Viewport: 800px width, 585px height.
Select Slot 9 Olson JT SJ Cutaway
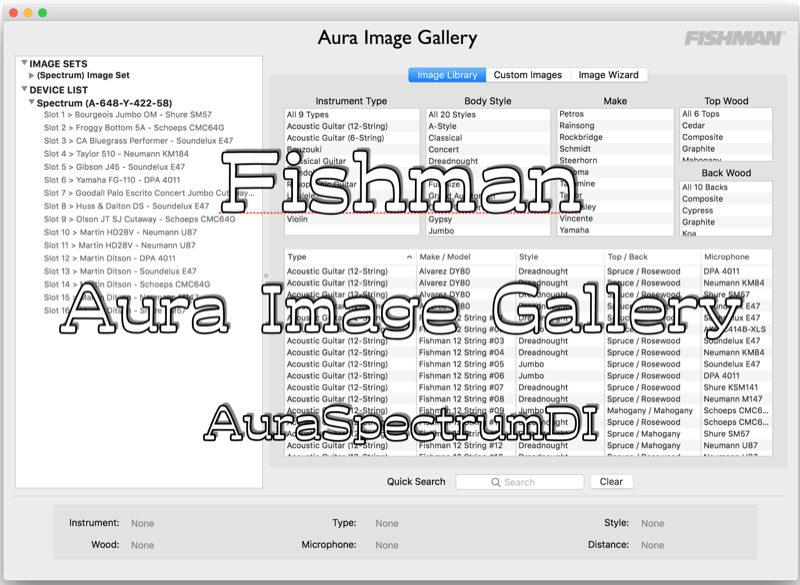(x=139, y=219)
